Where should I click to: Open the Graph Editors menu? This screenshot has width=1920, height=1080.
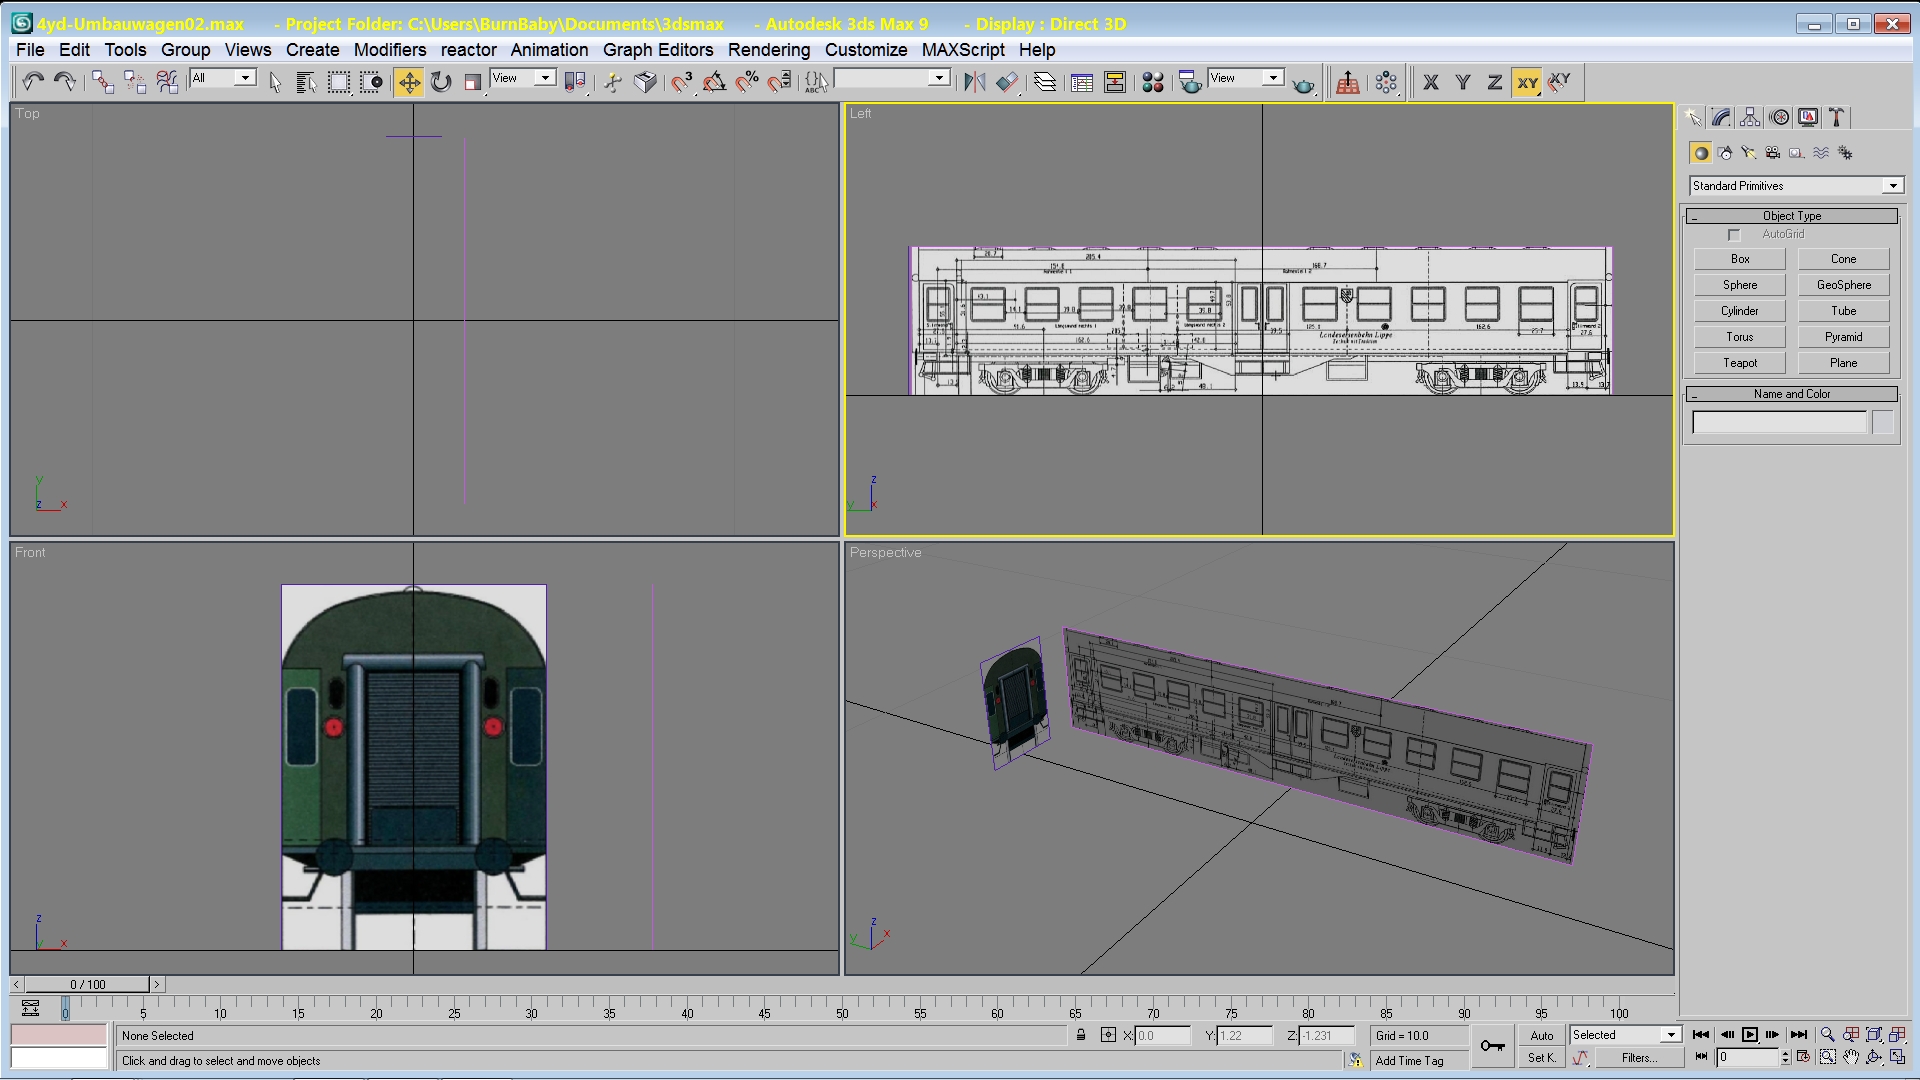coord(657,50)
